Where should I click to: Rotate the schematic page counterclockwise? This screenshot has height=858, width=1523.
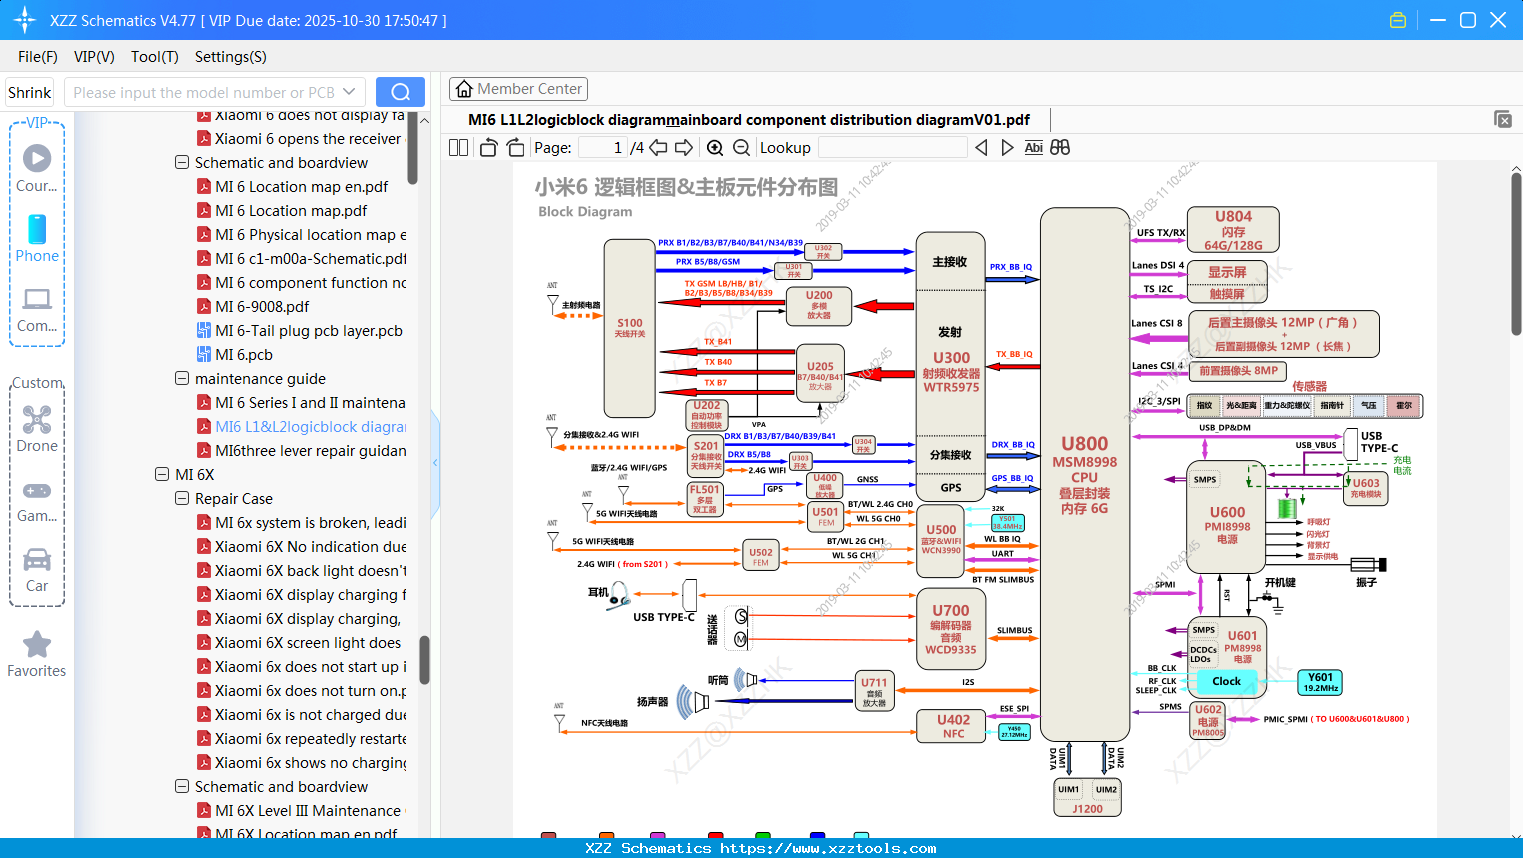[487, 146]
